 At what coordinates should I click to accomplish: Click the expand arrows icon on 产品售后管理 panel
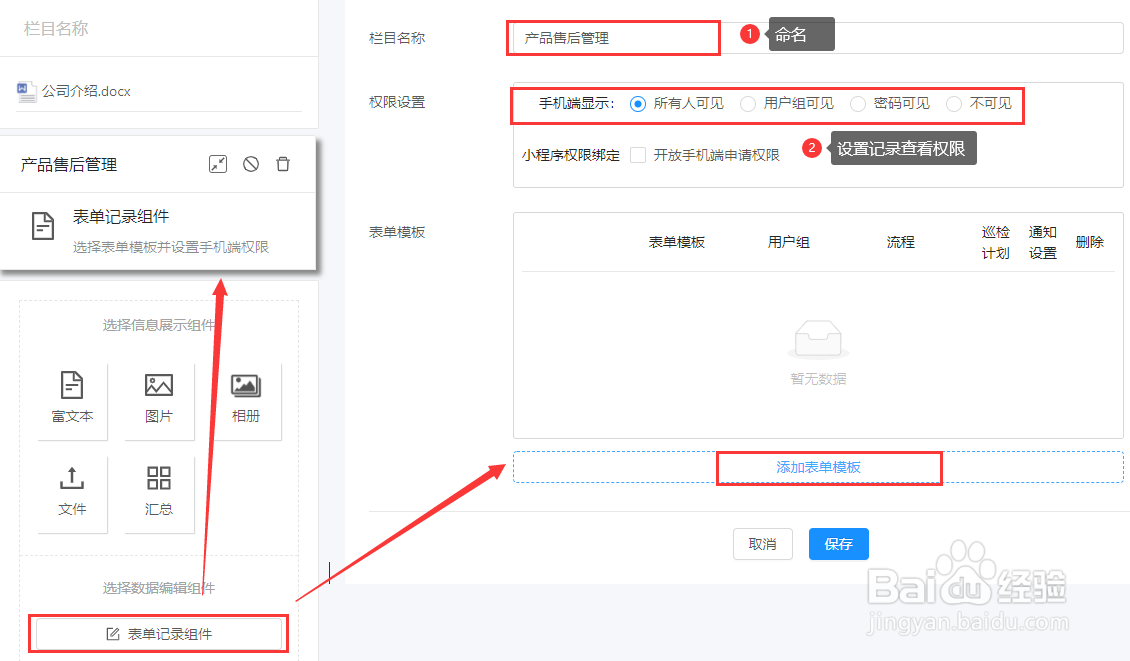[x=218, y=164]
